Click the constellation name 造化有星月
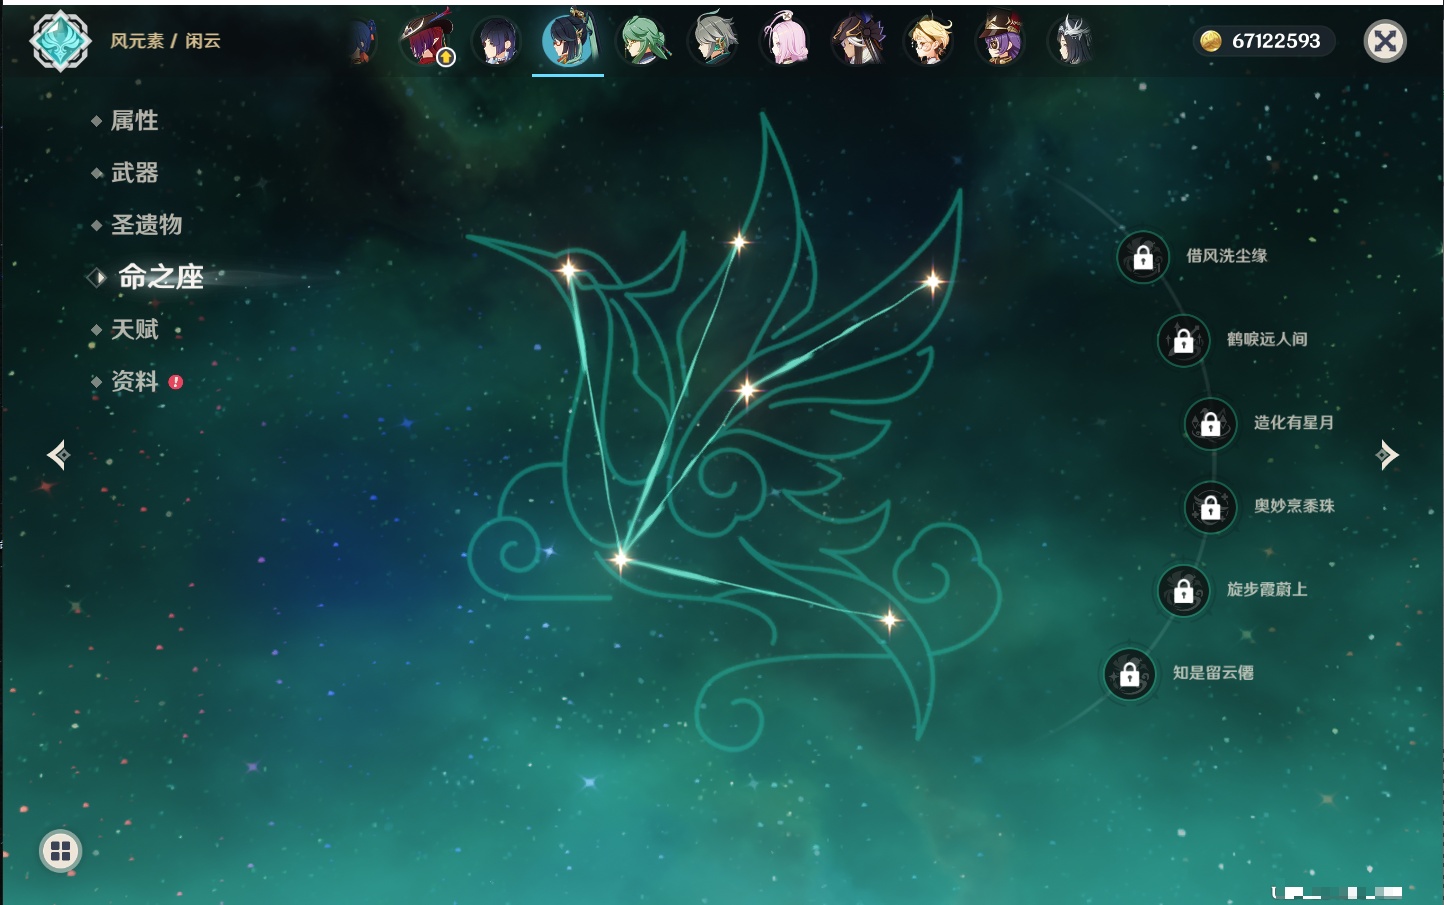 [1294, 422]
